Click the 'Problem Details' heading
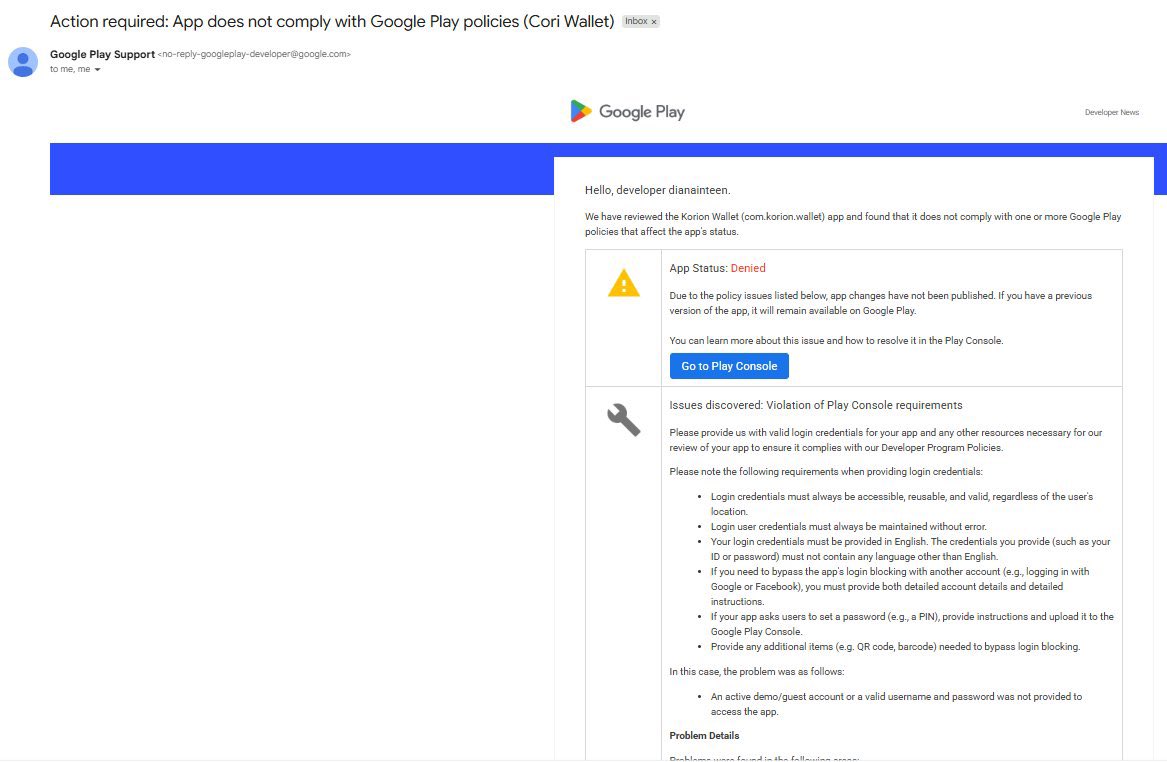The width and height of the screenshot is (1167, 762). [704, 735]
